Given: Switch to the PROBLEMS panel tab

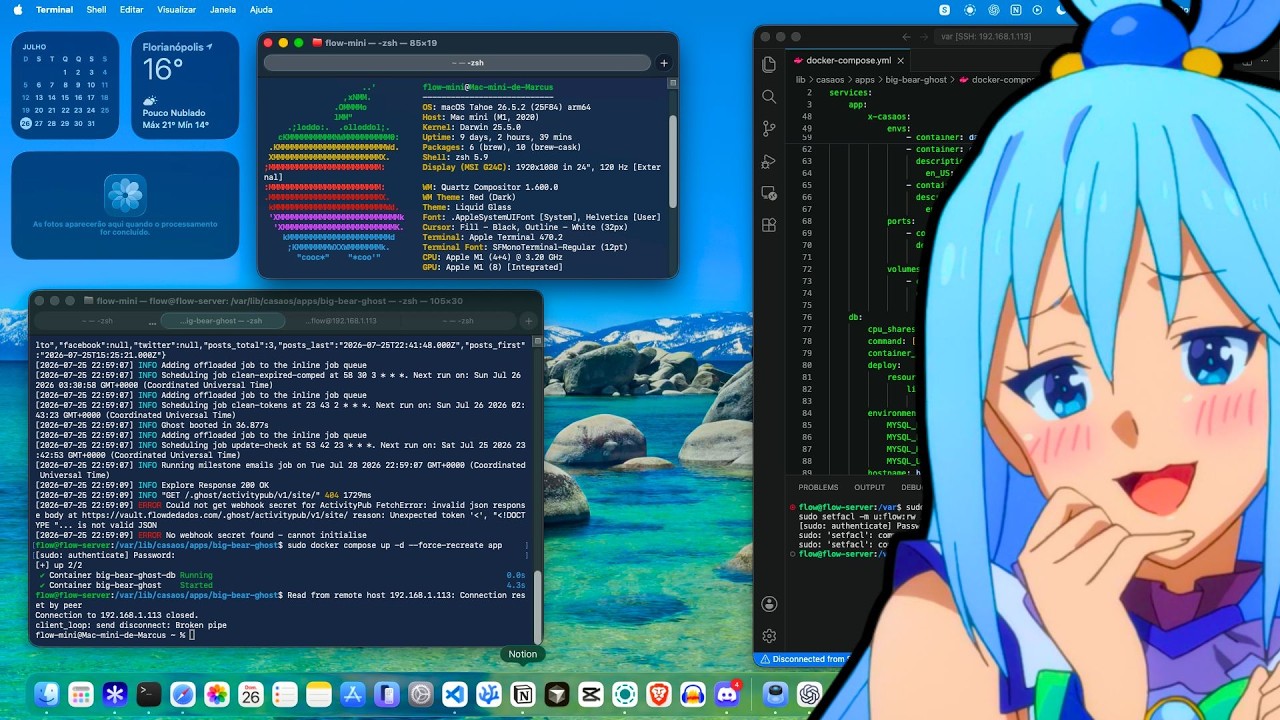Looking at the screenshot, I should click(818, 487).
